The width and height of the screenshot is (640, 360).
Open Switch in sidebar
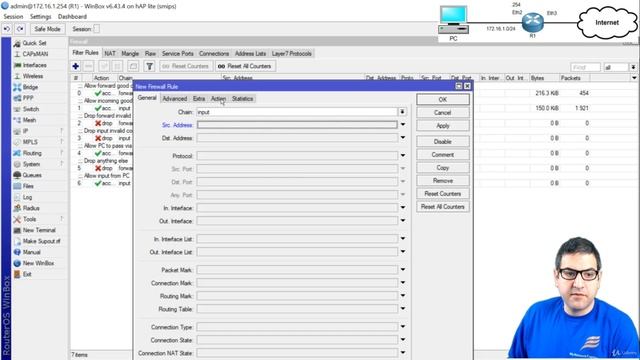[31, 109]
